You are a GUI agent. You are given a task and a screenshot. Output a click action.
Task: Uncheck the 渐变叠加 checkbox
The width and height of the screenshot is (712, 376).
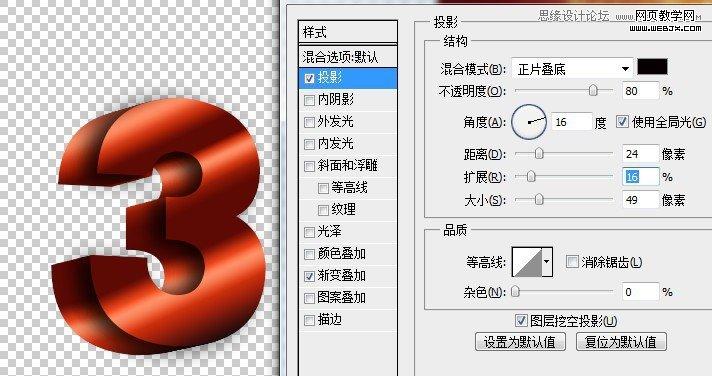[309, 276]
